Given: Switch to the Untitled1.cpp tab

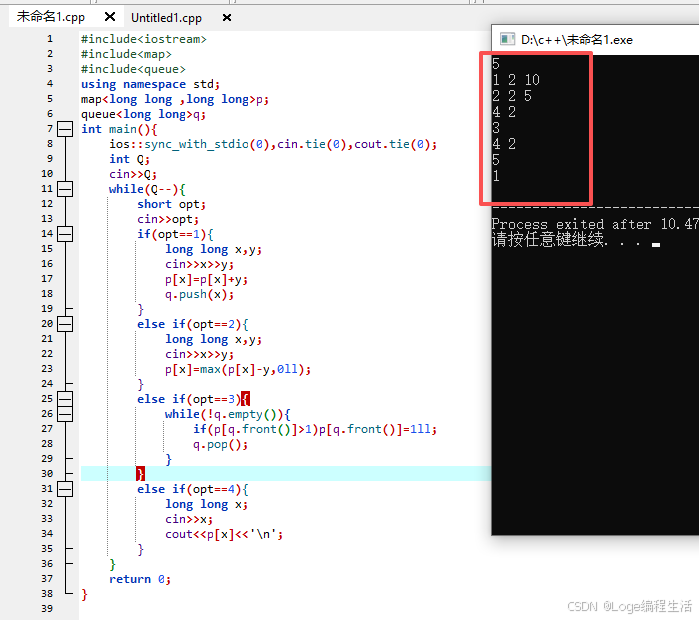Looking at the screenshot, I should pos(166,18).
